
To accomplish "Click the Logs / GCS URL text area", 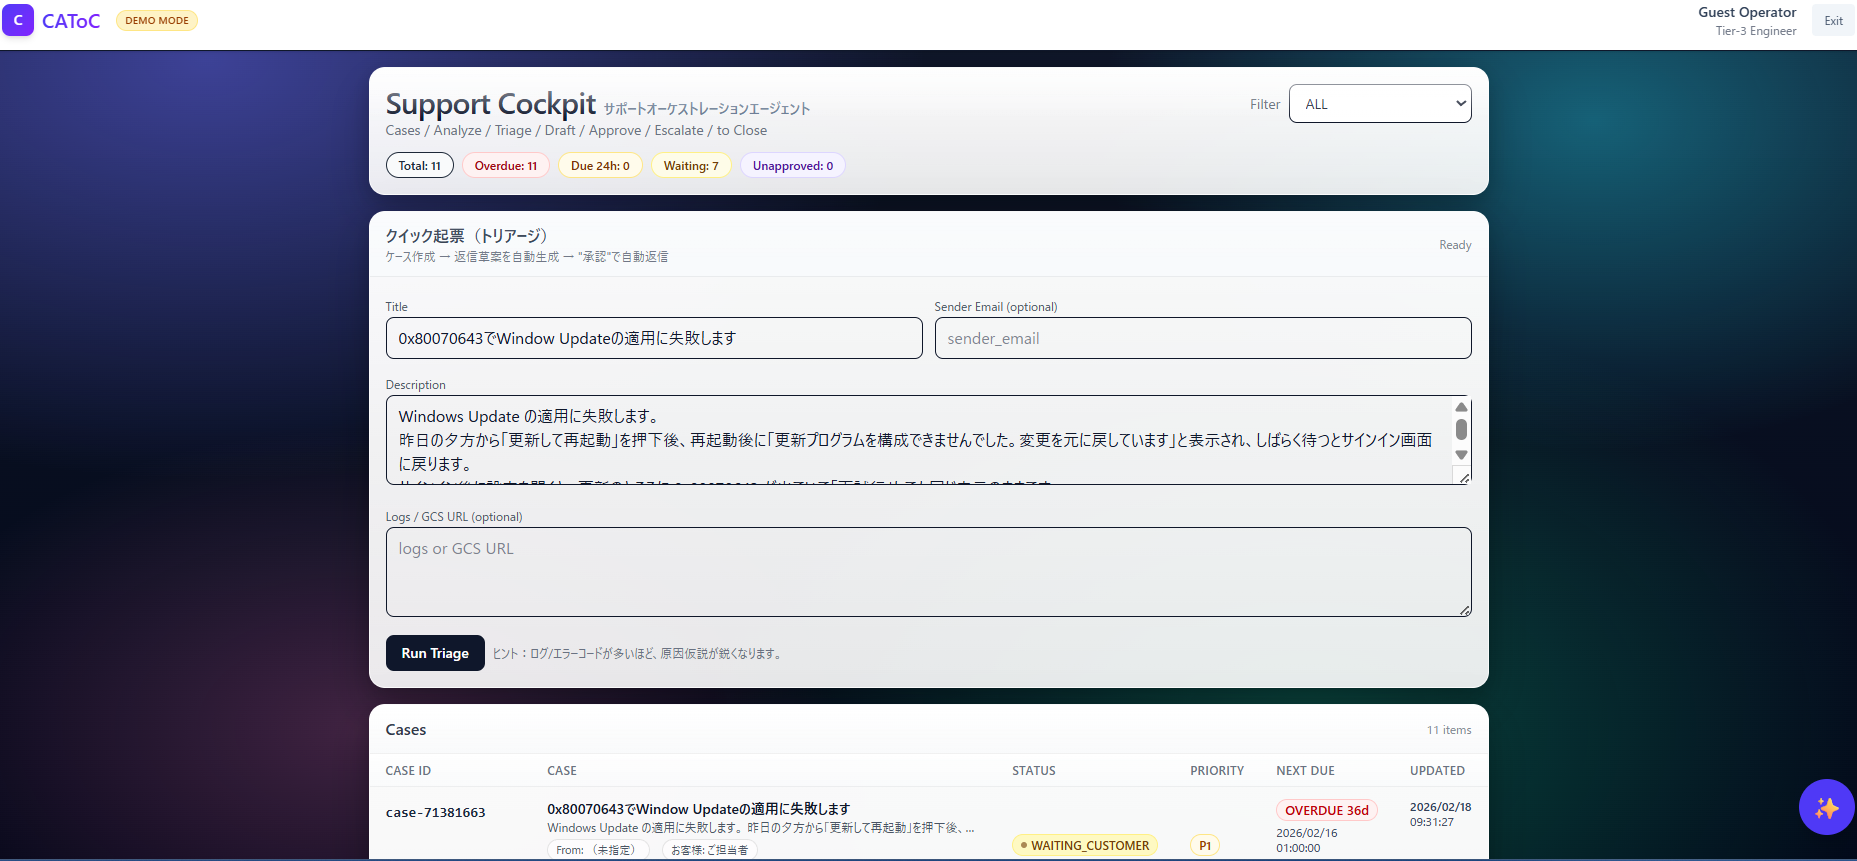I will click(928, 572).
